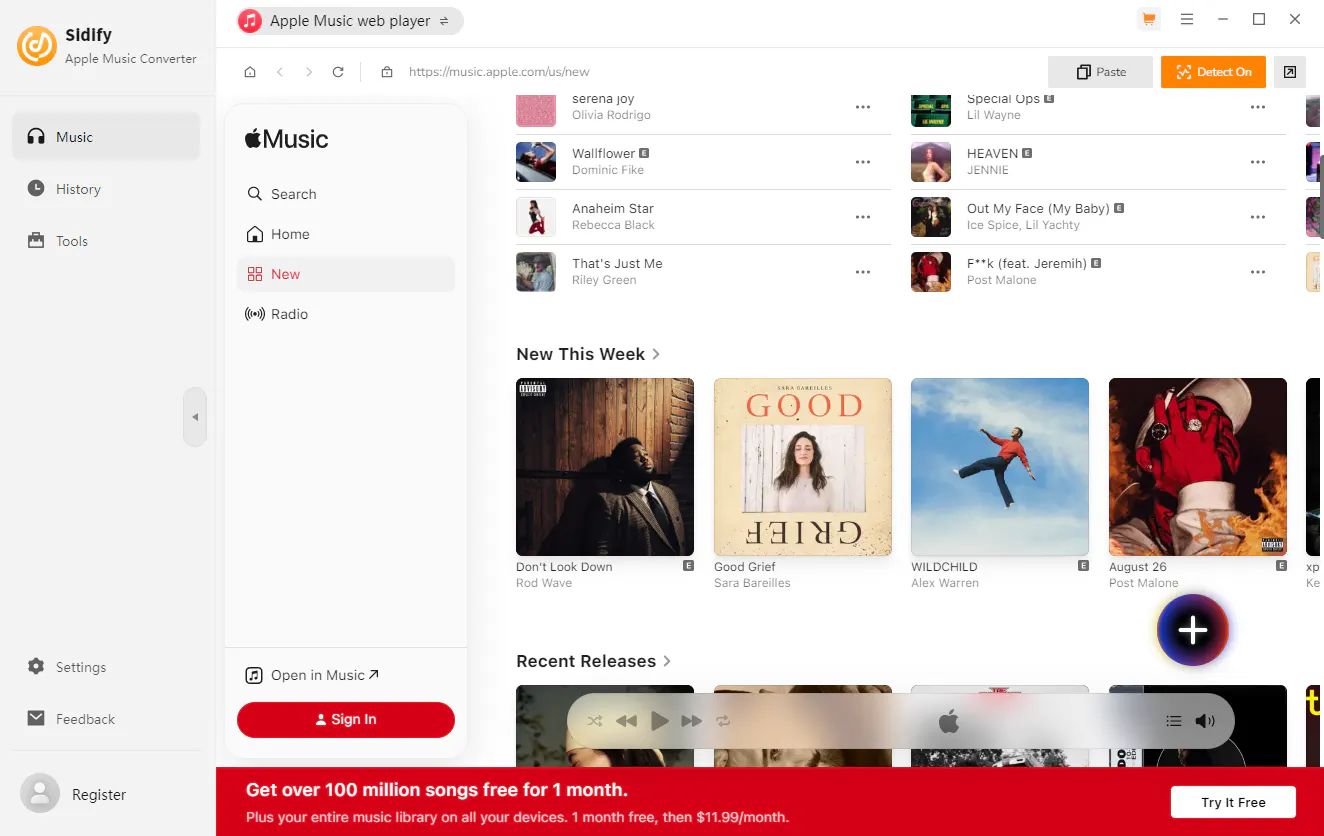
Task: Open the August 26 album cover
Action: pyautogui.click(x=1198, y=467)
